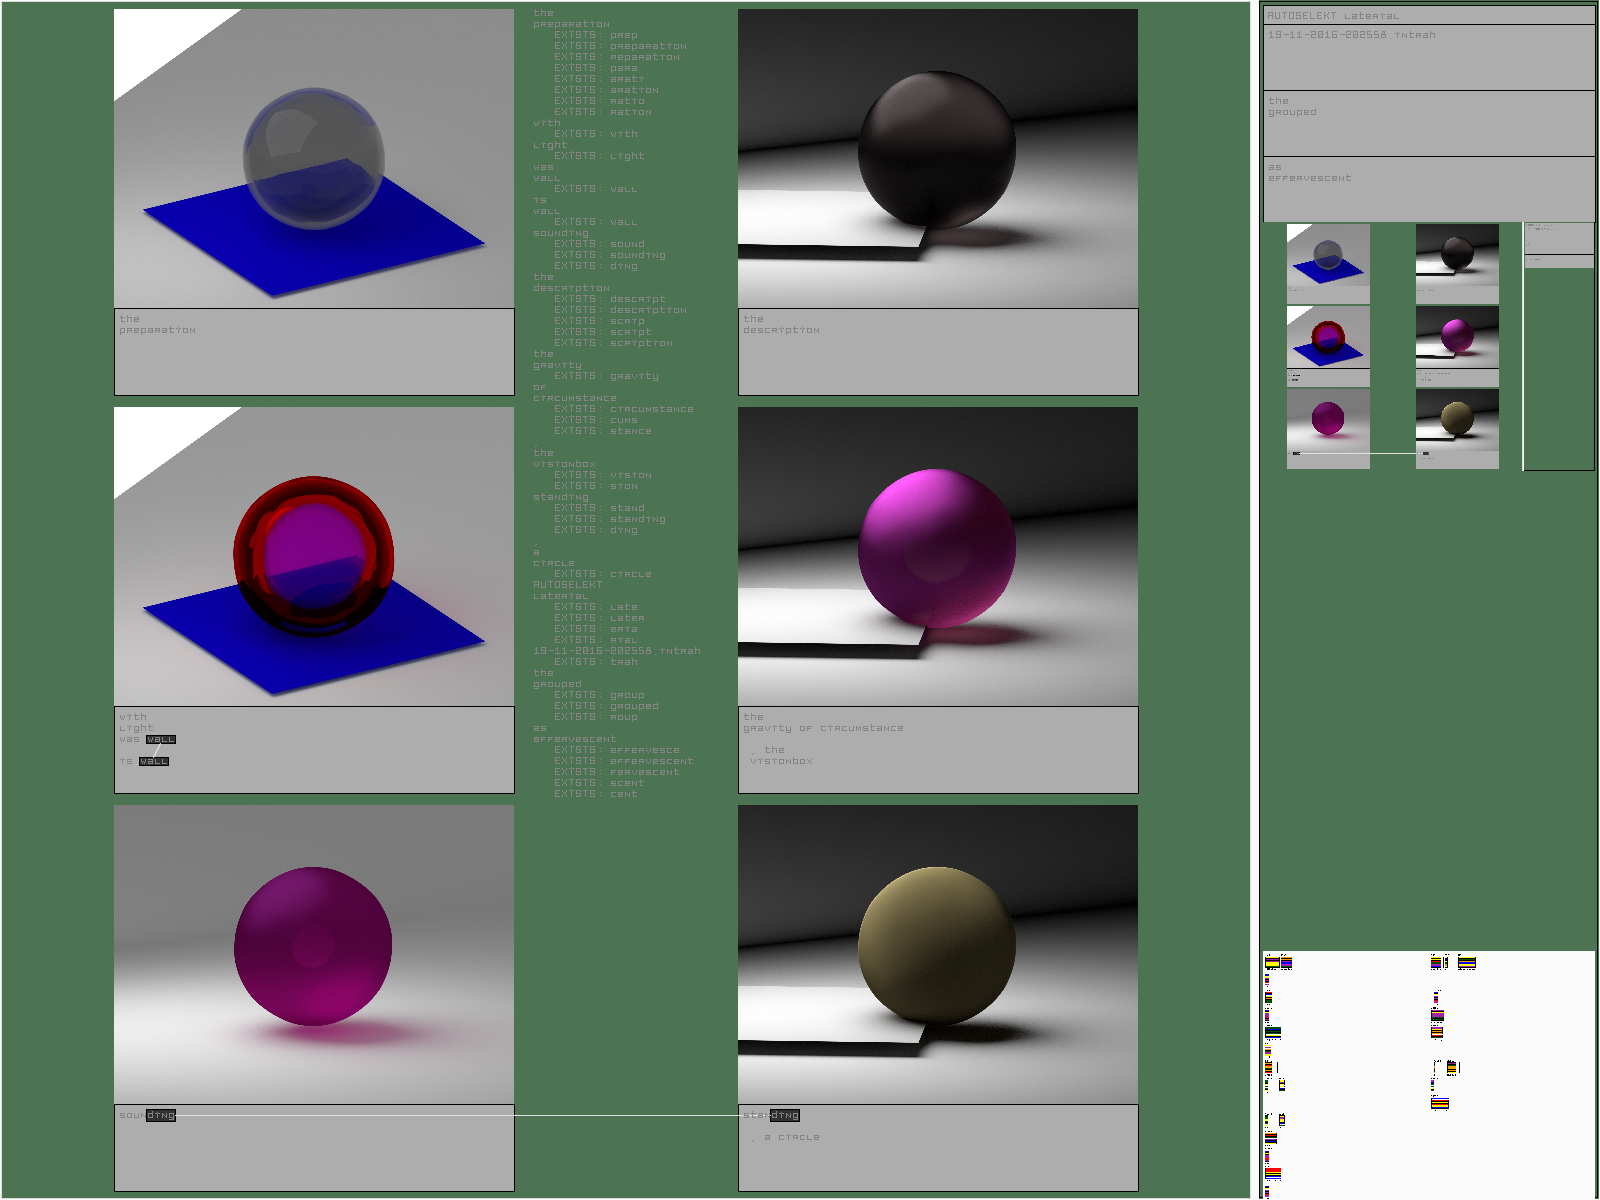Click the "EXISTS : para" line
This screenshot has height=1200, width=1600.
click(596, 68)
